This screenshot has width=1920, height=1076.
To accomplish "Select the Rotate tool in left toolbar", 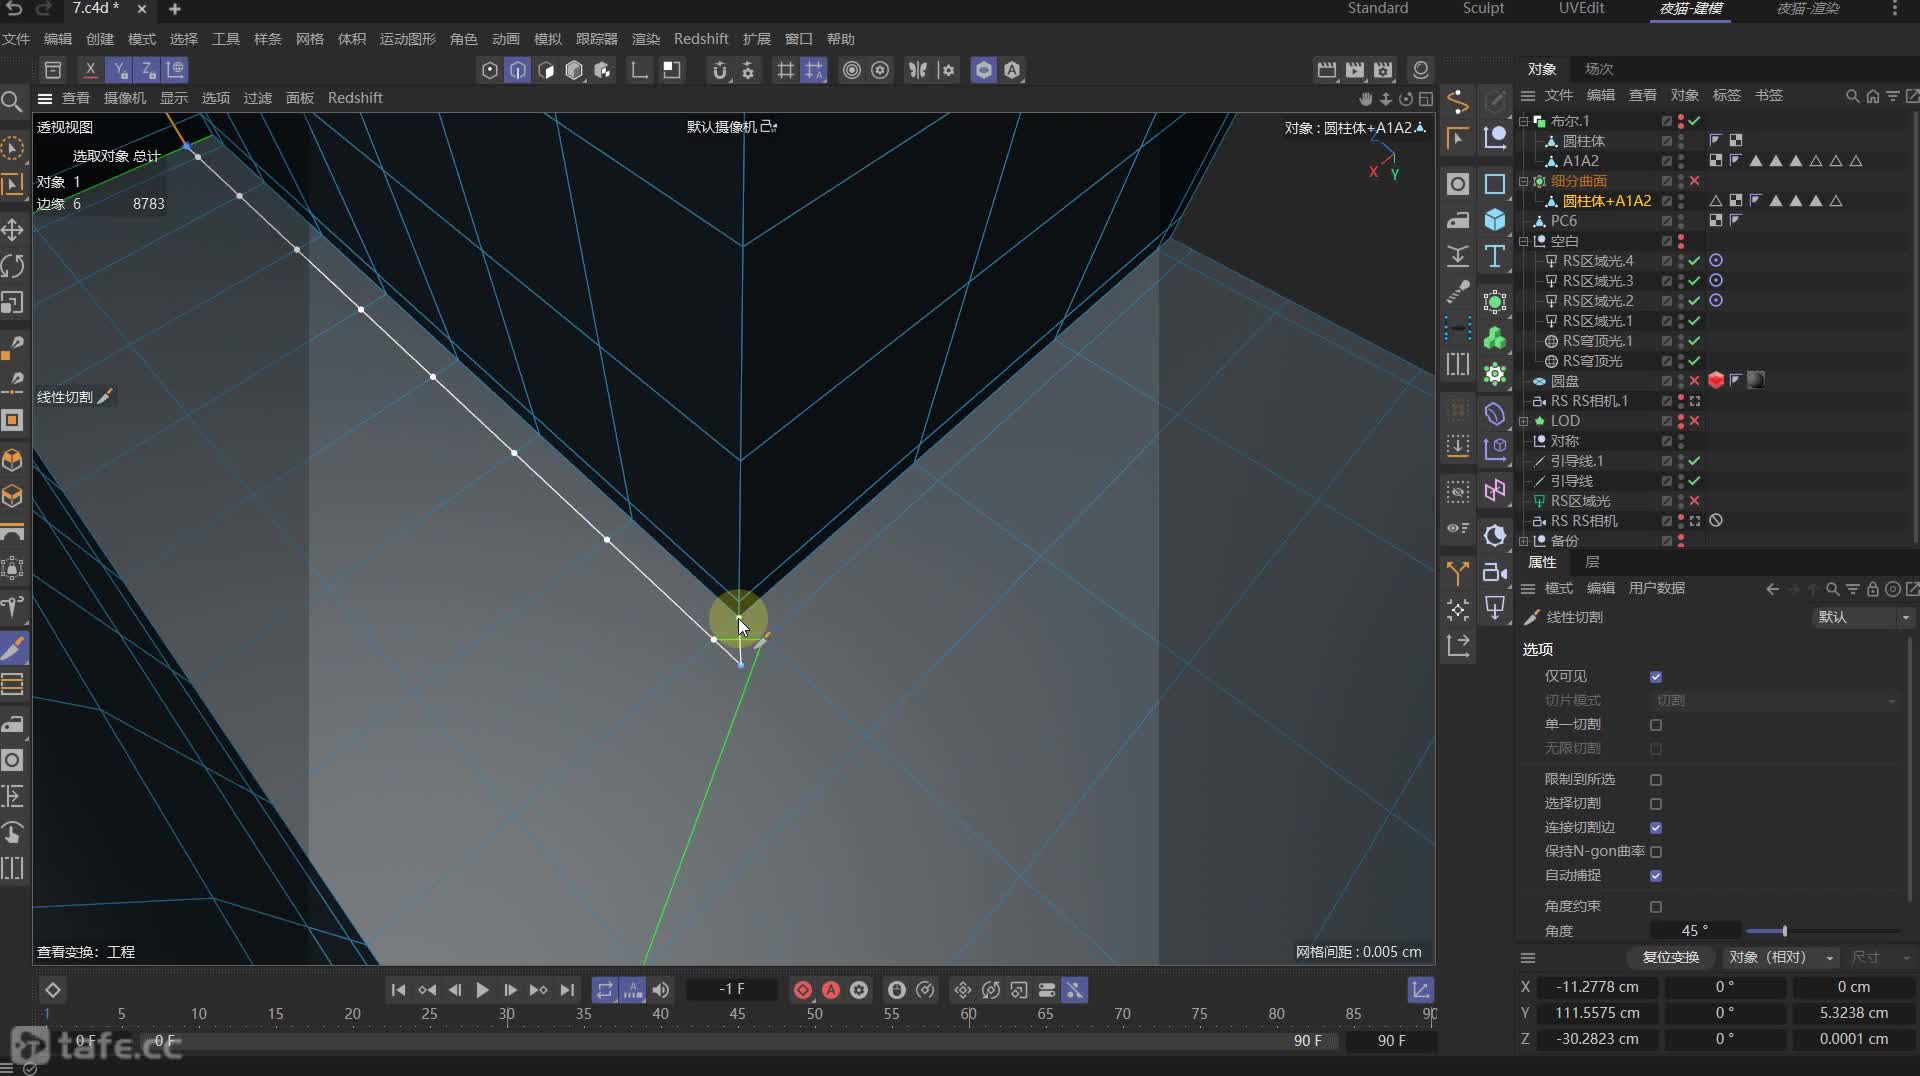I will pos(12,266).
